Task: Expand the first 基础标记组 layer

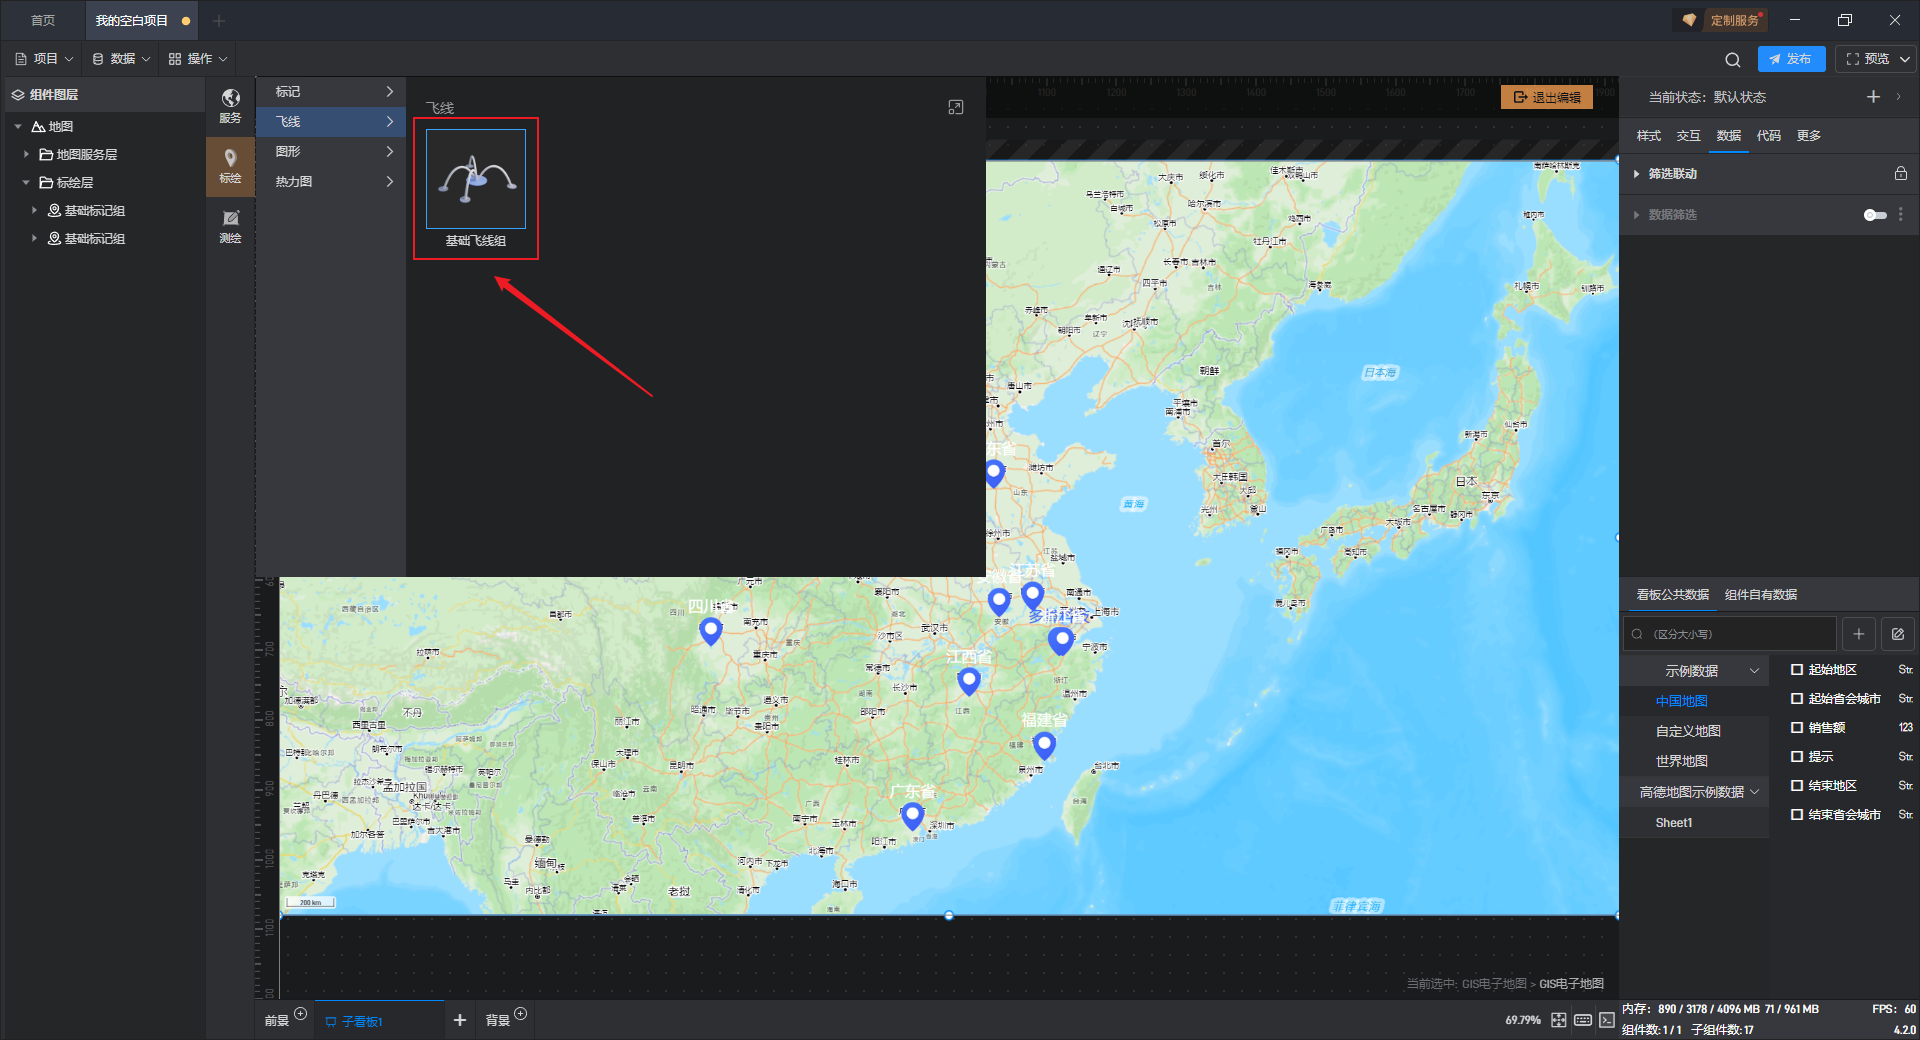Action: pyautogui.click(x=34, y=211)
